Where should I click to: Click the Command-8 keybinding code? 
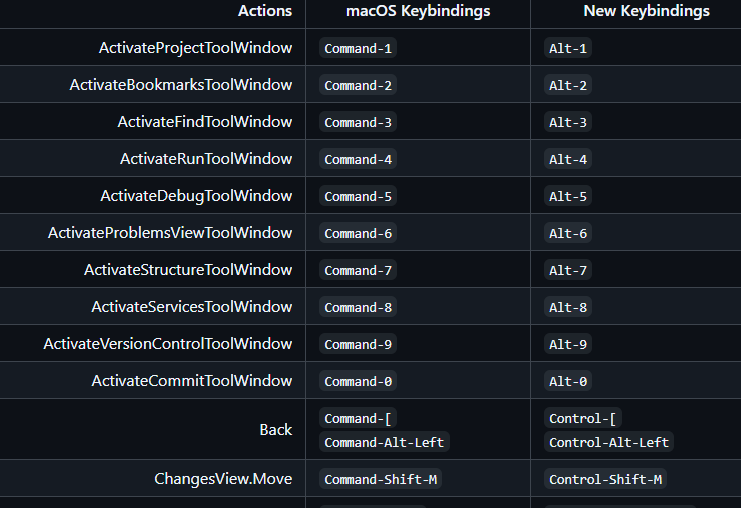pyautogui.click(x=358, y=307)
